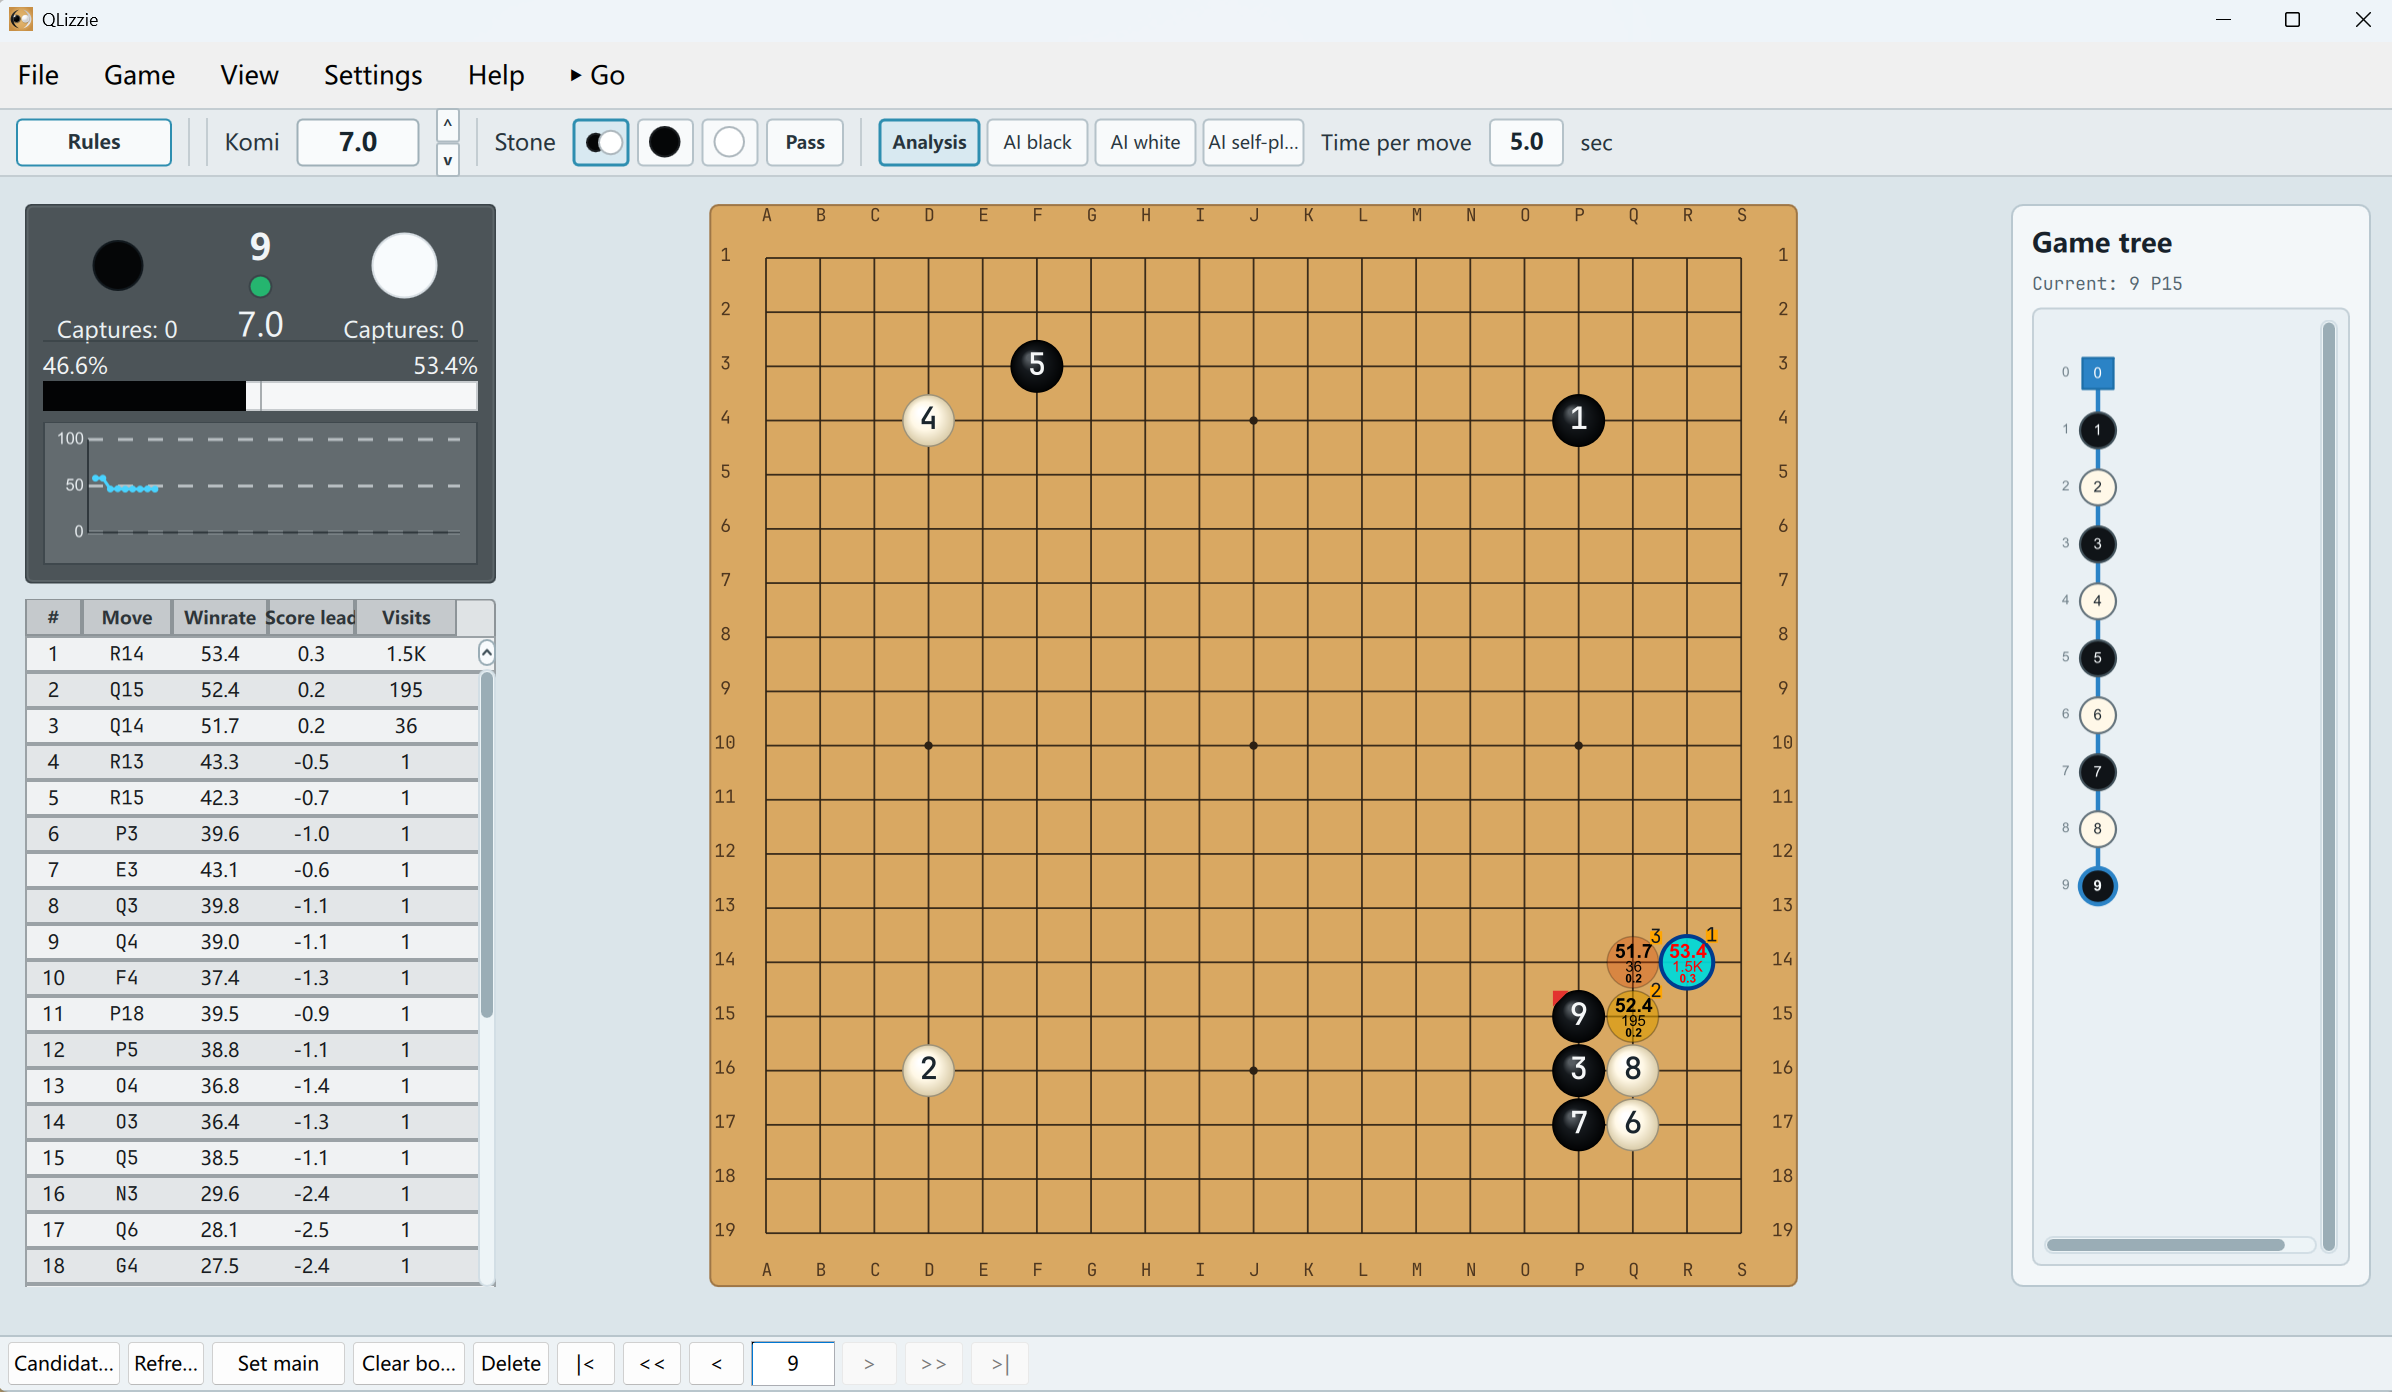Image resolution: width=2392 pixels, height=1392 pixels.
Task: Select move 9 node in game tree
Action: click(x=2098, y=886)
